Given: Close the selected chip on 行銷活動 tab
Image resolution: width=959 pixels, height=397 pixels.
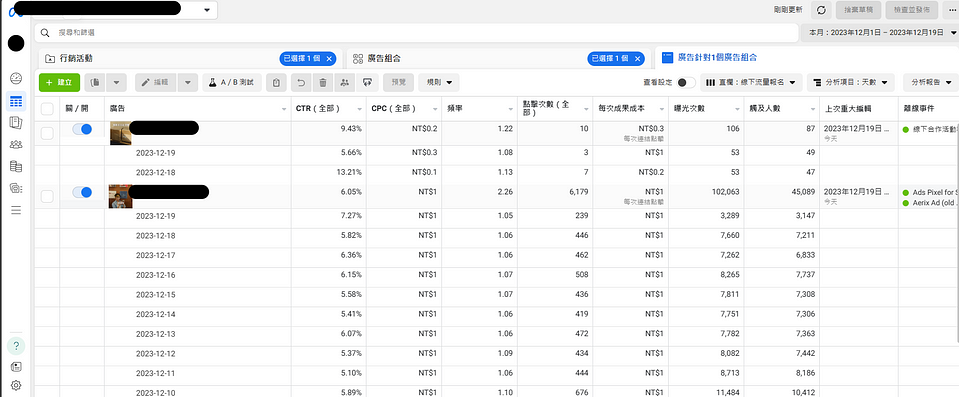Looking at the screenshot, I should 329,59.
